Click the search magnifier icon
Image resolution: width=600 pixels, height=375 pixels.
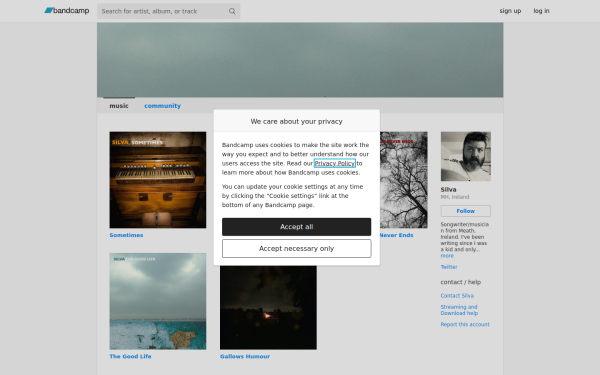point(232,11)
